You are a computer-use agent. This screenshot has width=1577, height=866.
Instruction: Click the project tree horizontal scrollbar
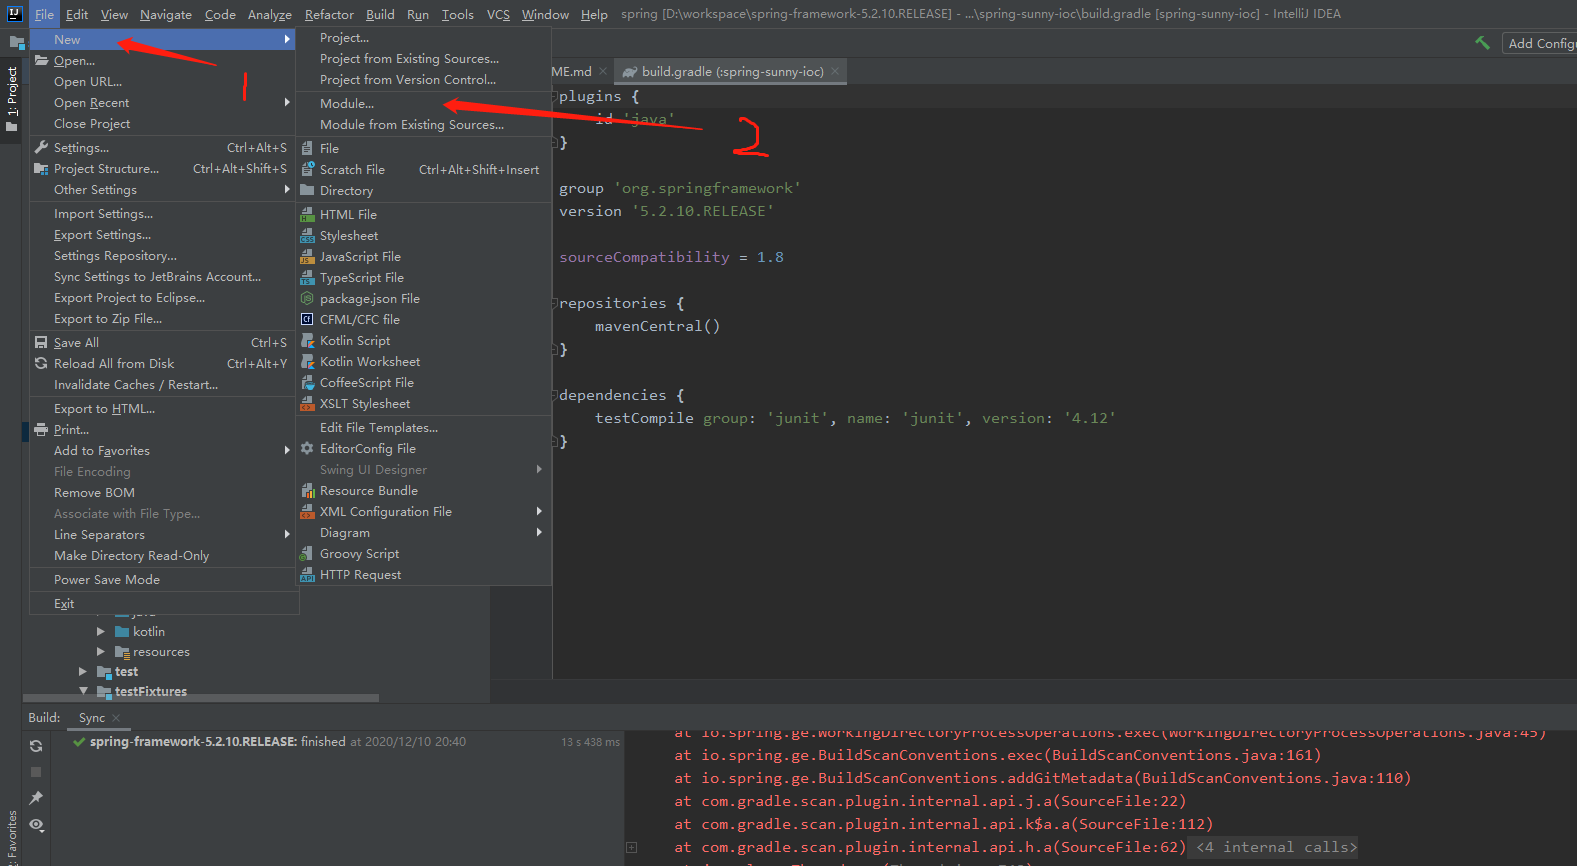201,698
